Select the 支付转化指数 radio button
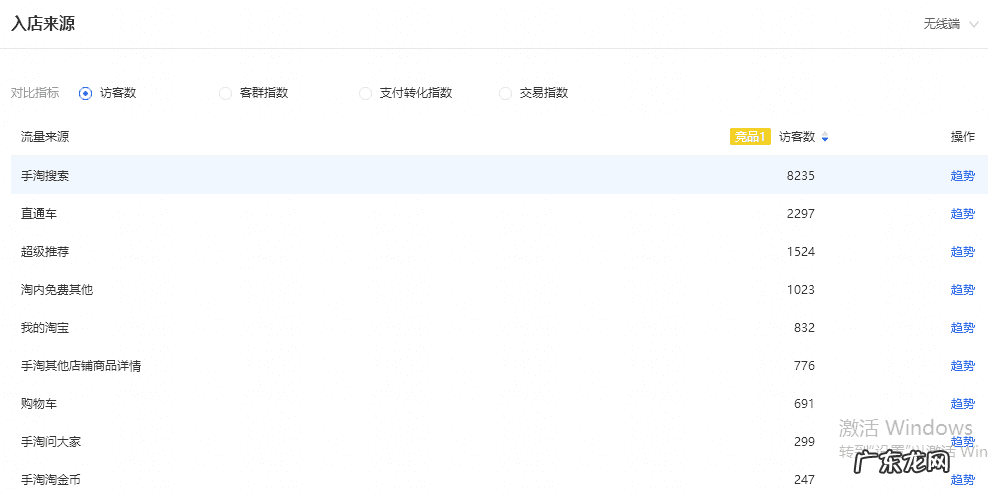Screen dimensions: 988x491 365,93
